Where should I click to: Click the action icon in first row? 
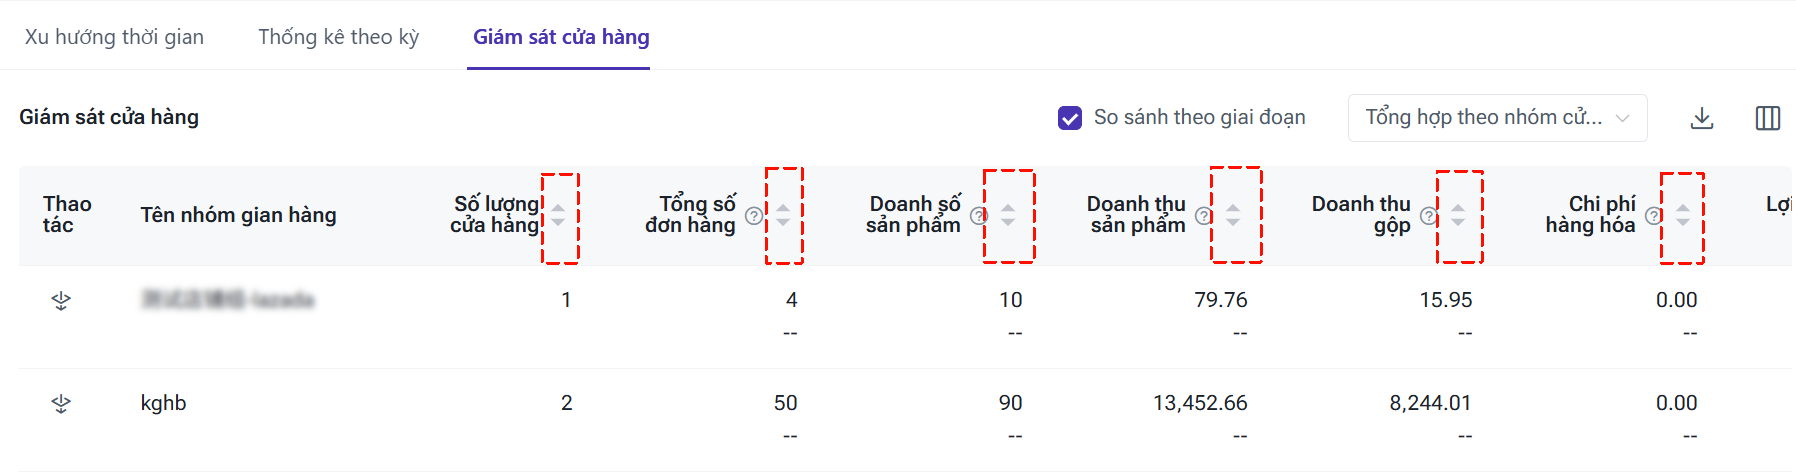[61, 300]
